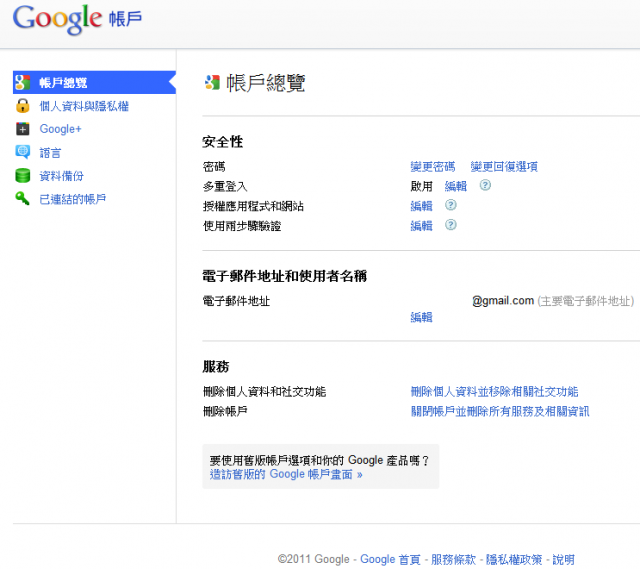Click 刪除個人資料並移除相關社交功能 link
640x569 pixels.
[494, 391]
